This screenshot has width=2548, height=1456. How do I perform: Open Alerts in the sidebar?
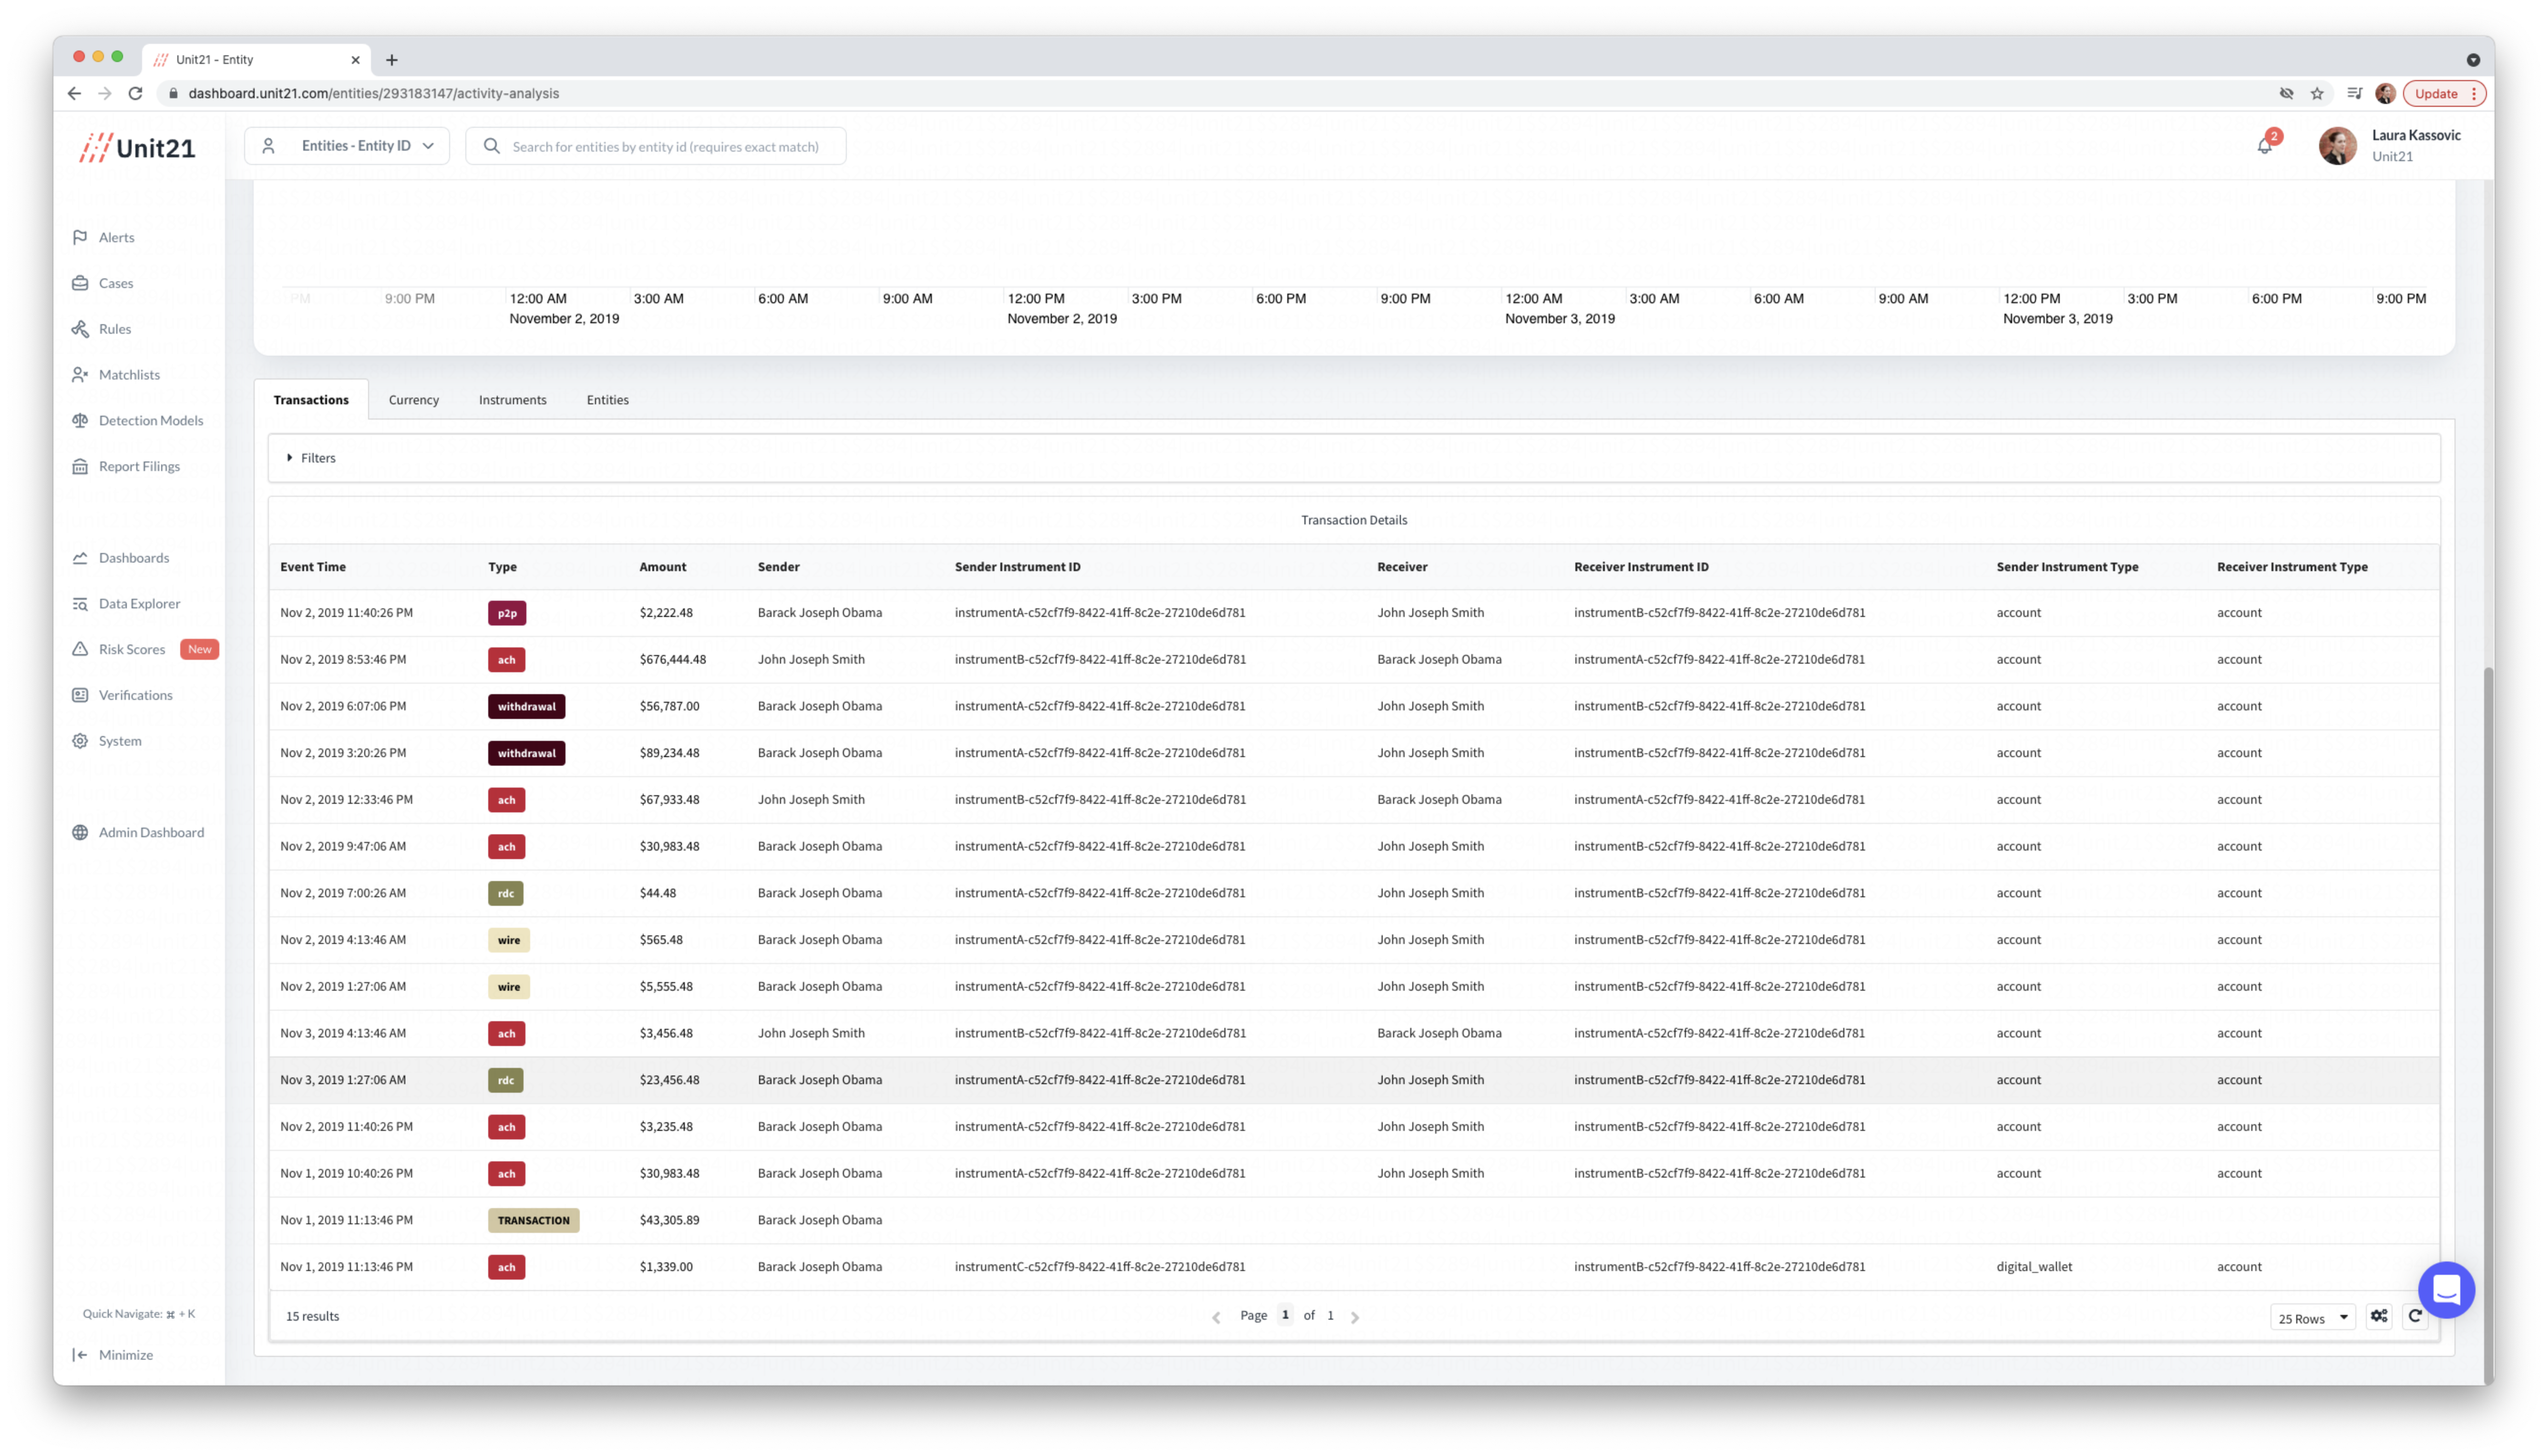click(116, 237)
